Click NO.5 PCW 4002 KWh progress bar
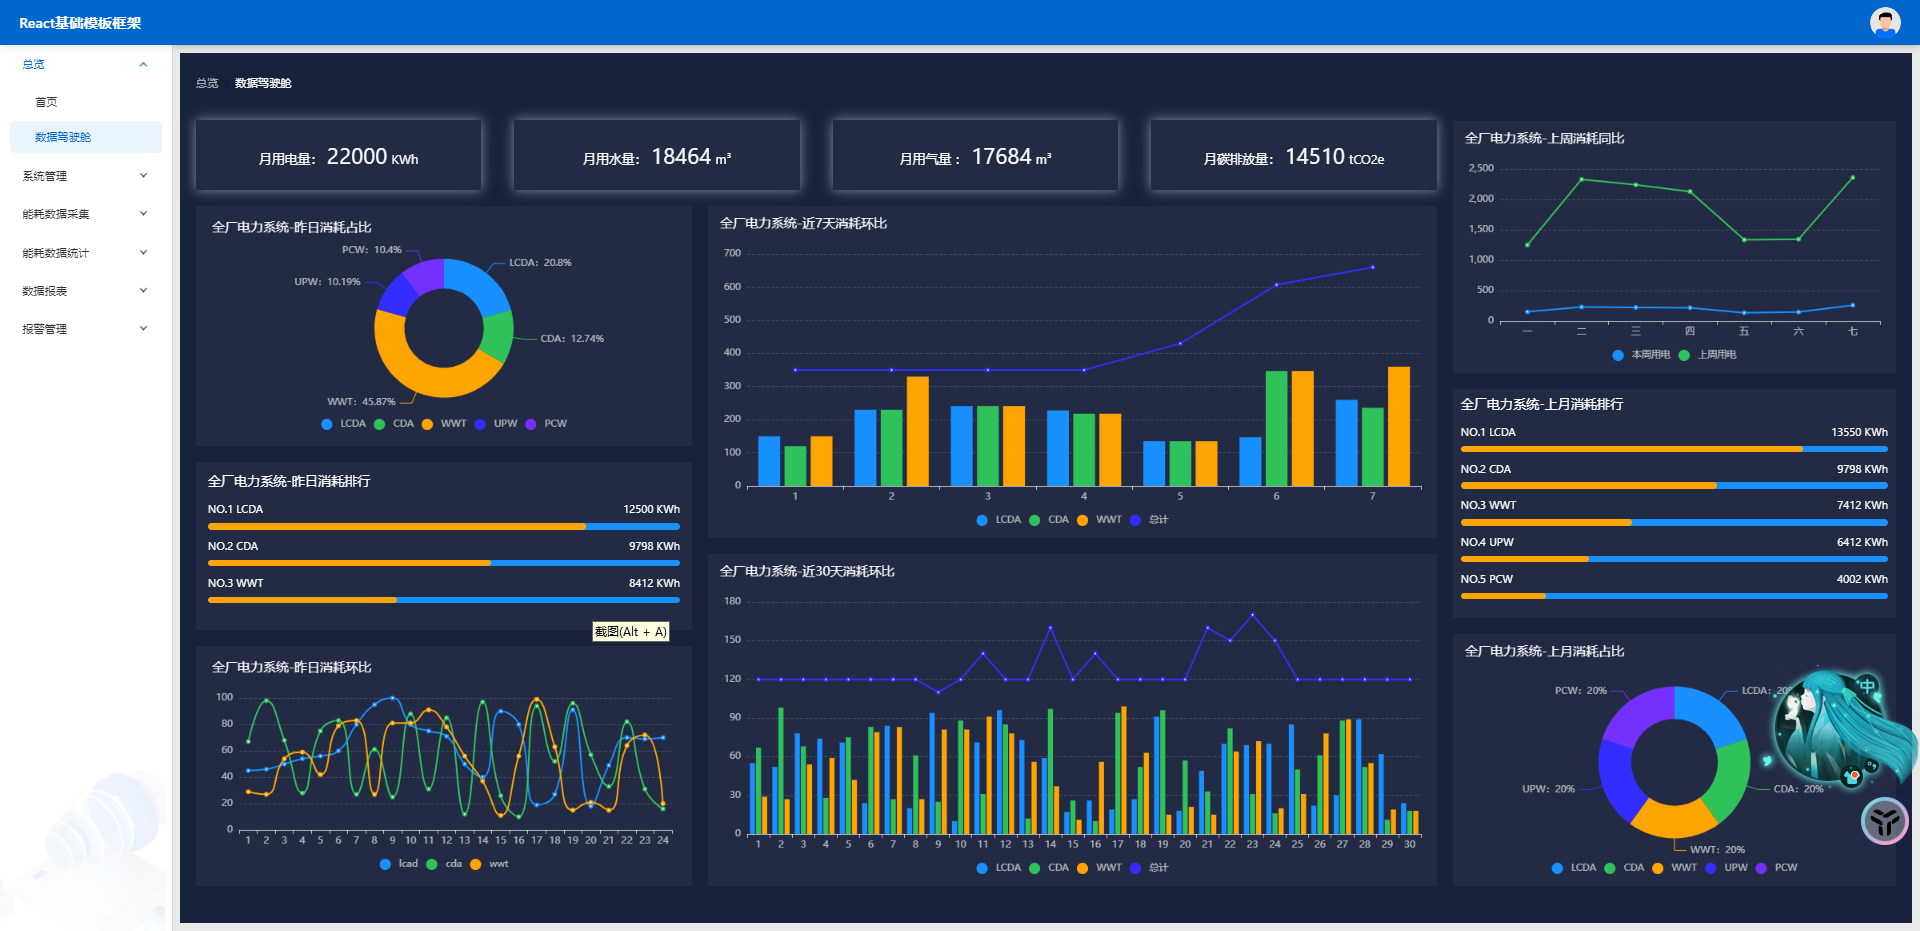The height and width of the screenshot is (931, 1920). 1674,596
